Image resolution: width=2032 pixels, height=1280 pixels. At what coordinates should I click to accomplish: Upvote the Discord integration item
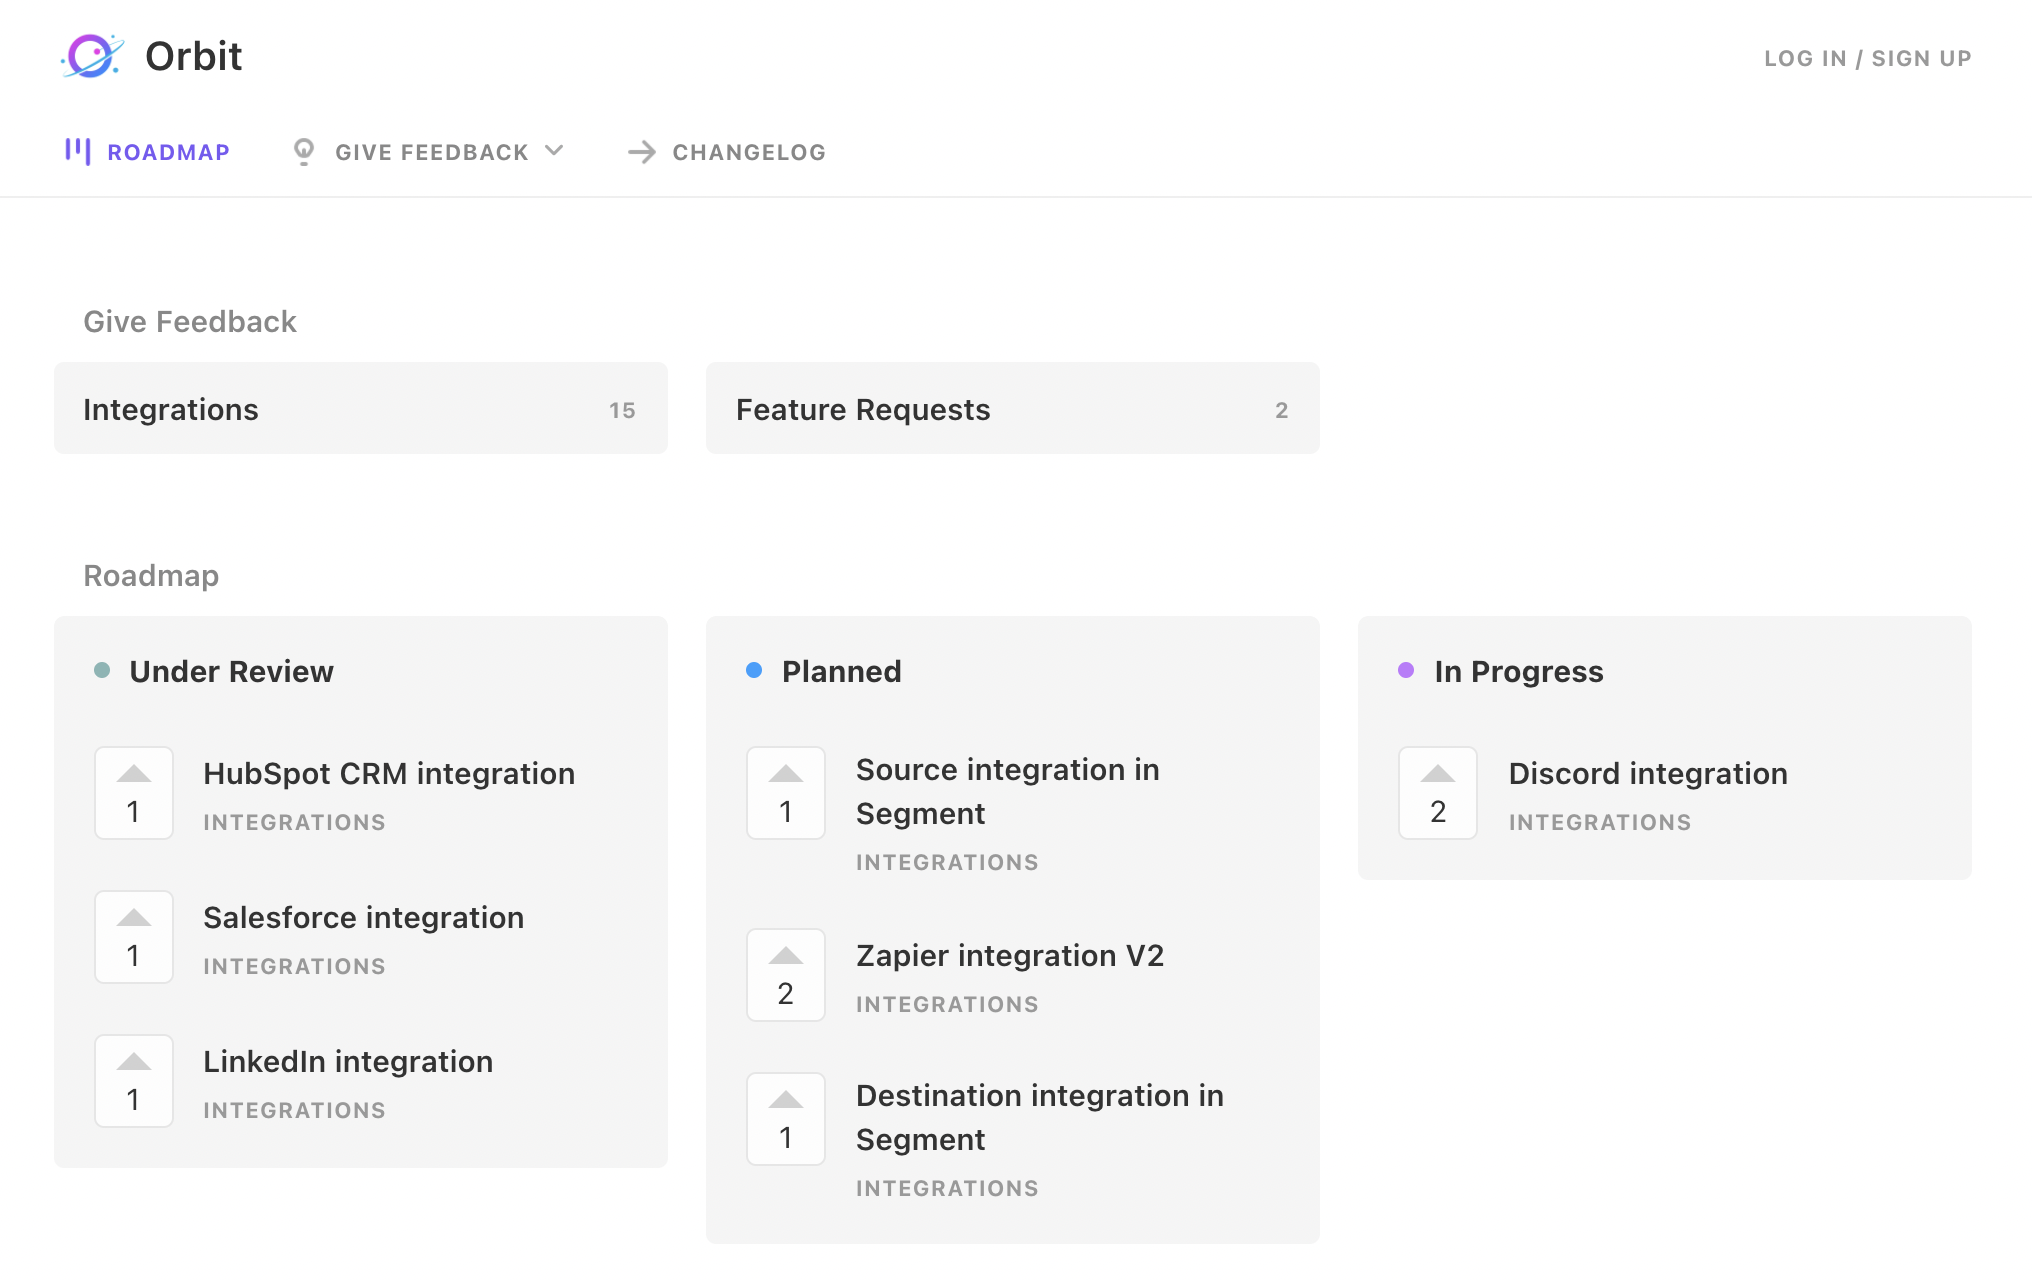pos(1438,793)
